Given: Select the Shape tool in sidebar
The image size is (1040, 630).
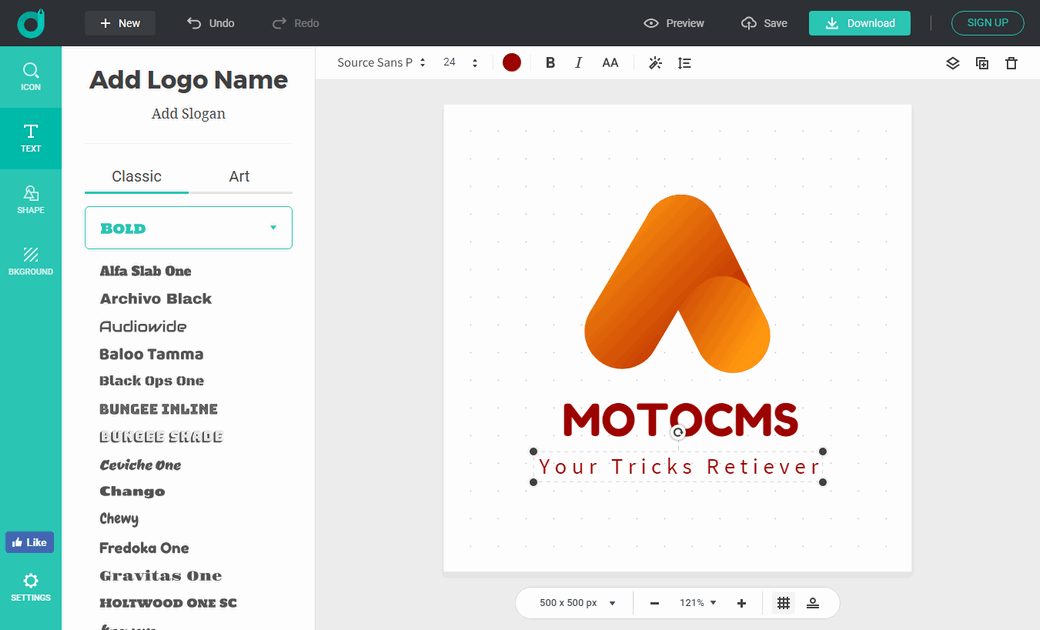Looking at the screenshot, I should point(31,199).
